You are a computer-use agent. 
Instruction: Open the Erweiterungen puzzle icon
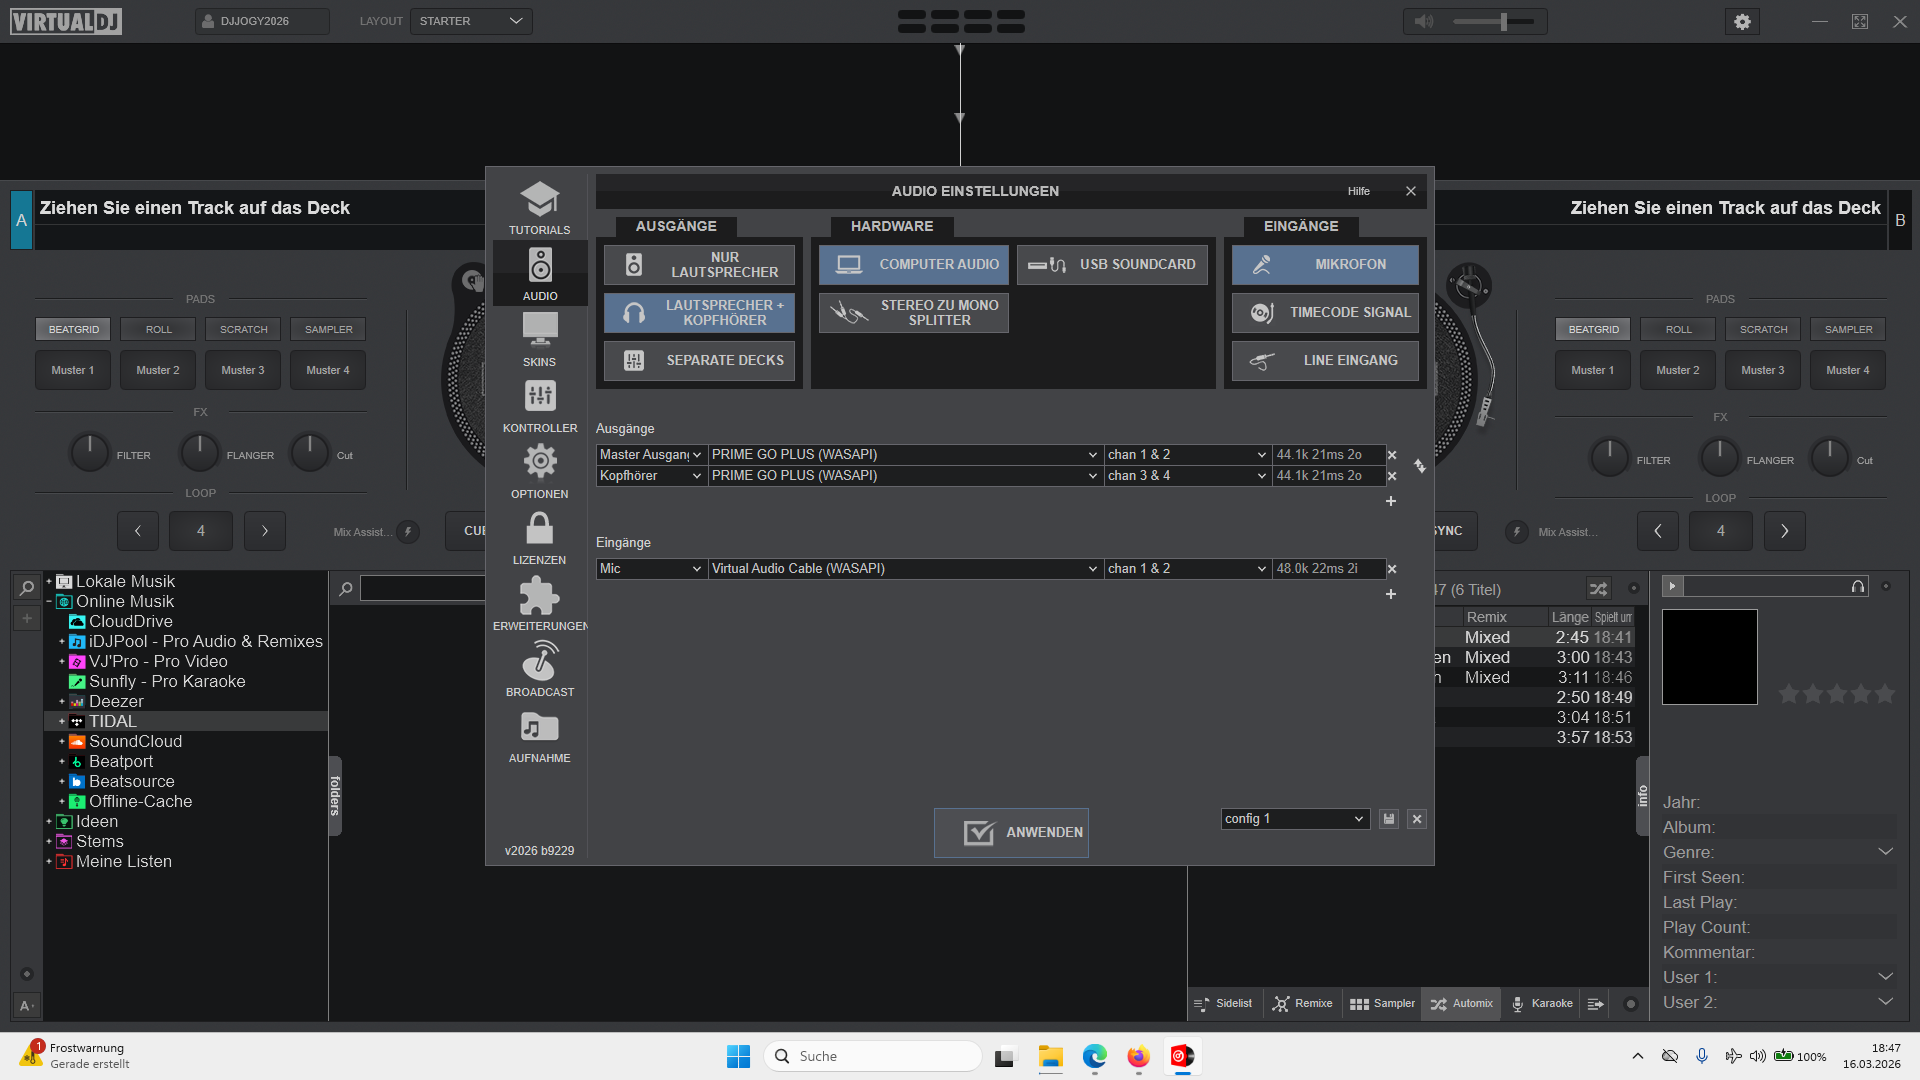click(x=539, y=595)
